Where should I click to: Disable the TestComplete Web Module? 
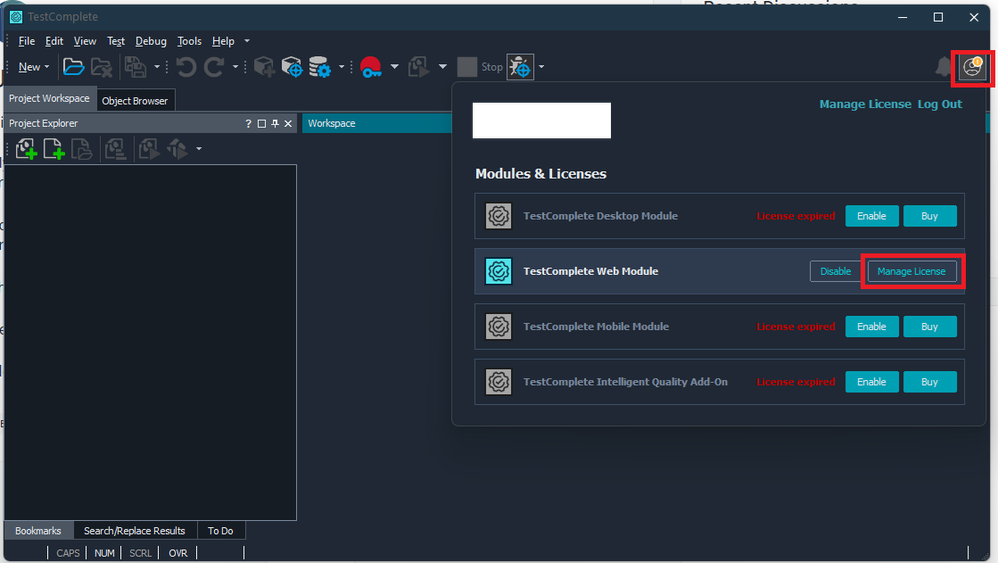pos(835,271)
